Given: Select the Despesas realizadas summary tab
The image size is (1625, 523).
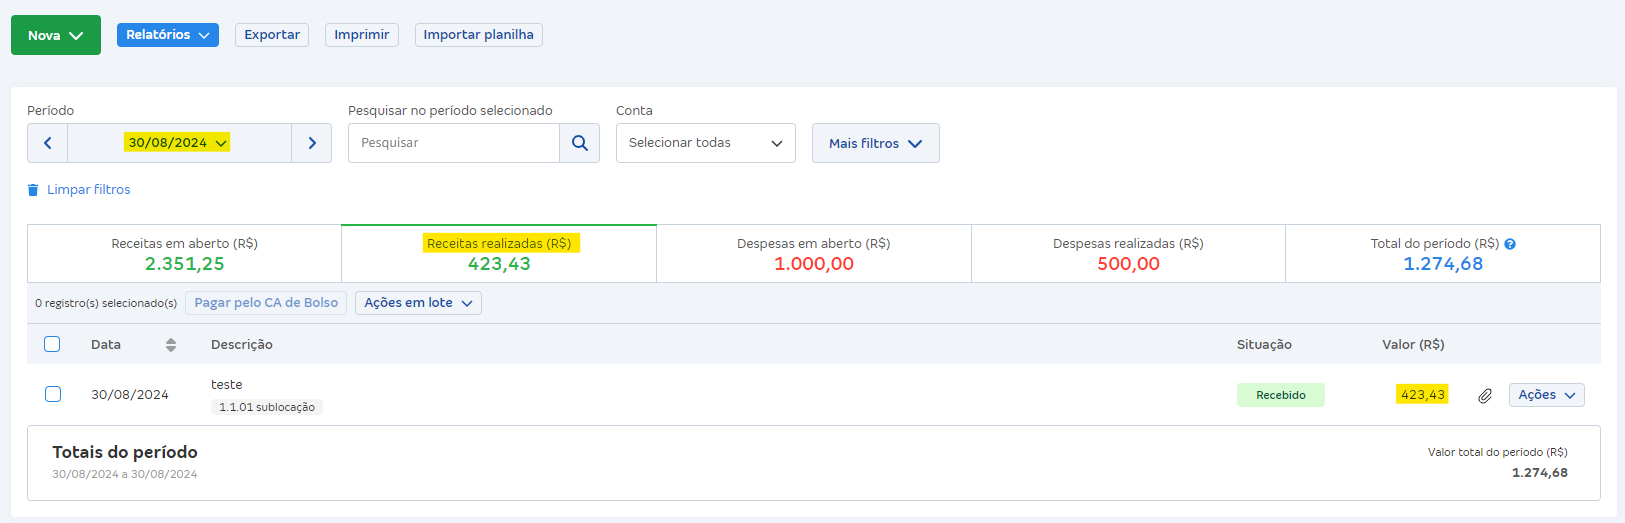Looking at the screenshot, I should pos(1128,254).
